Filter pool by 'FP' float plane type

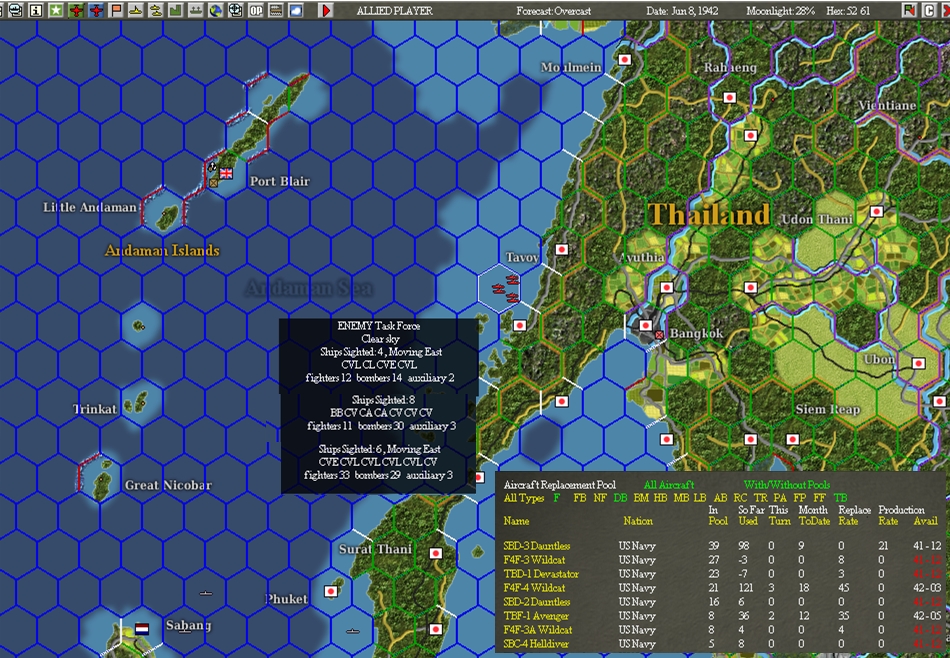800,498
